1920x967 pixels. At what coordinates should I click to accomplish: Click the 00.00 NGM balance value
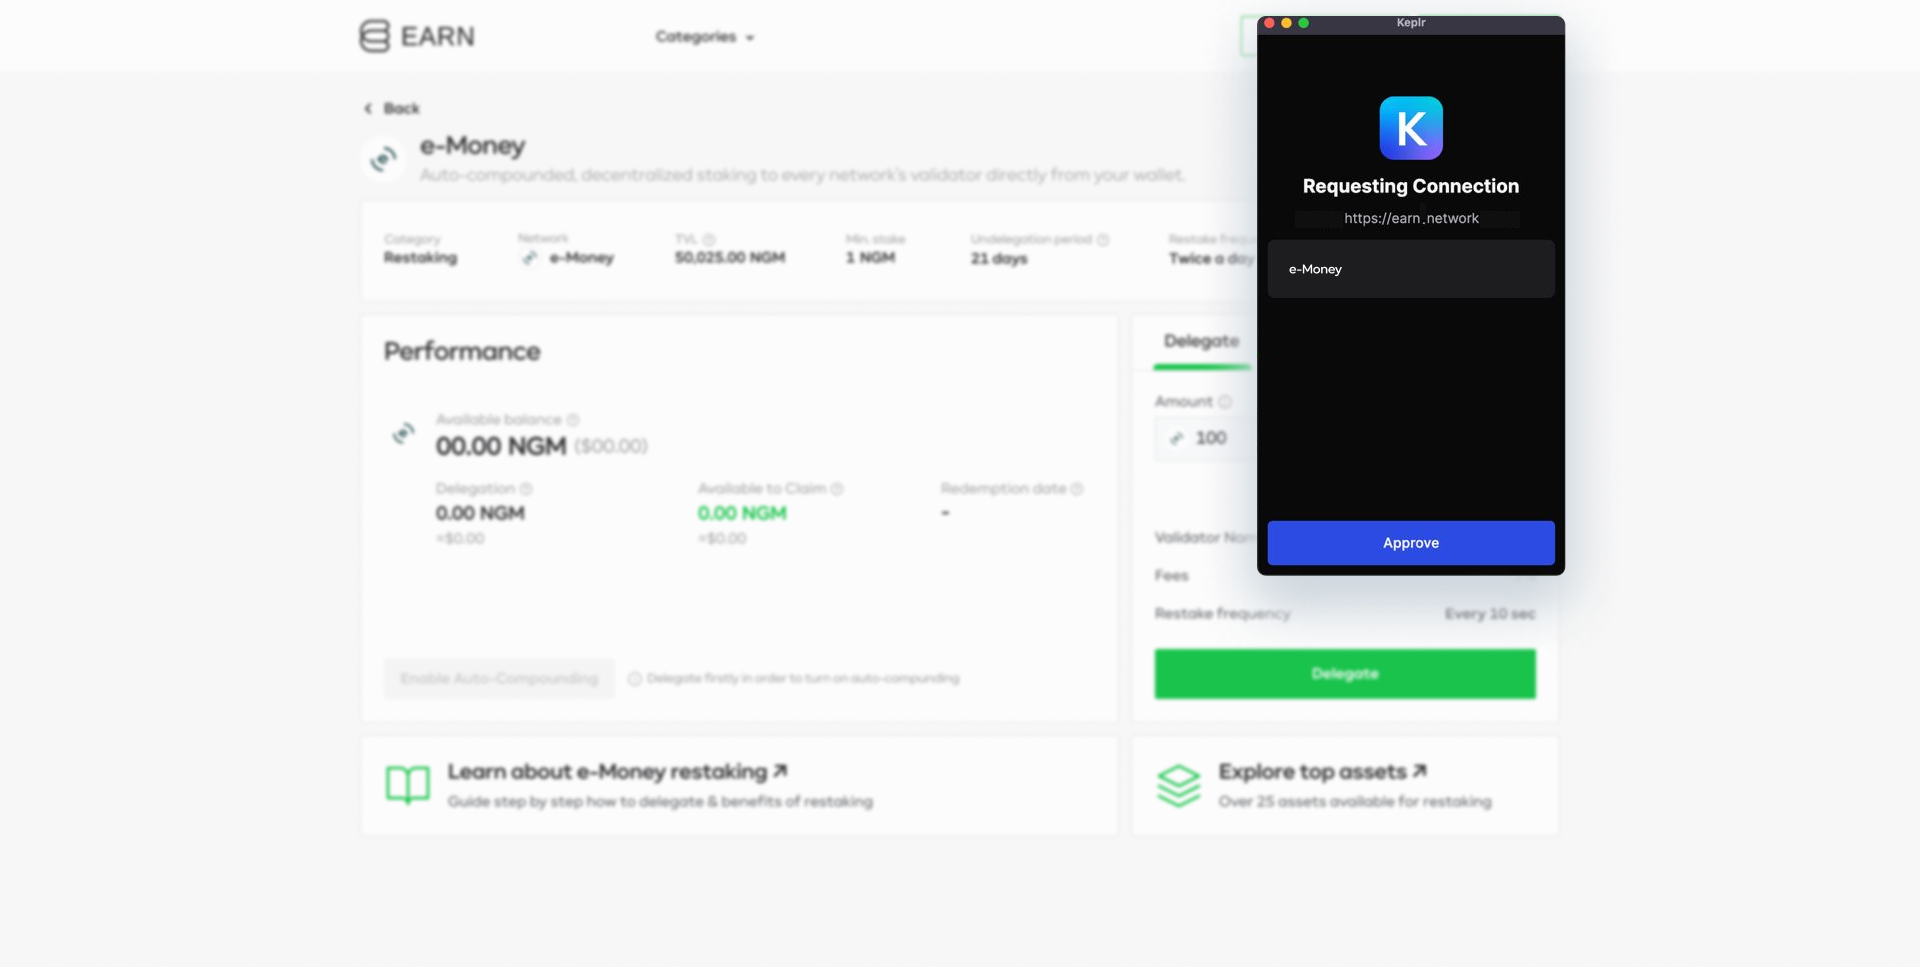pos(501,446)
